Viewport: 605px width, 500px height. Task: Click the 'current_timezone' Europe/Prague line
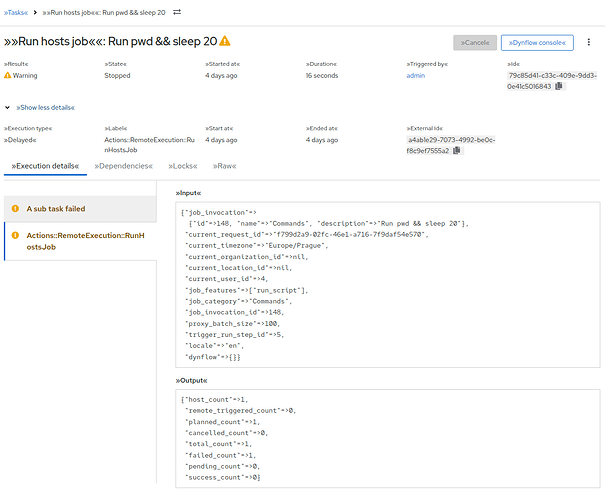pos(256,245)
